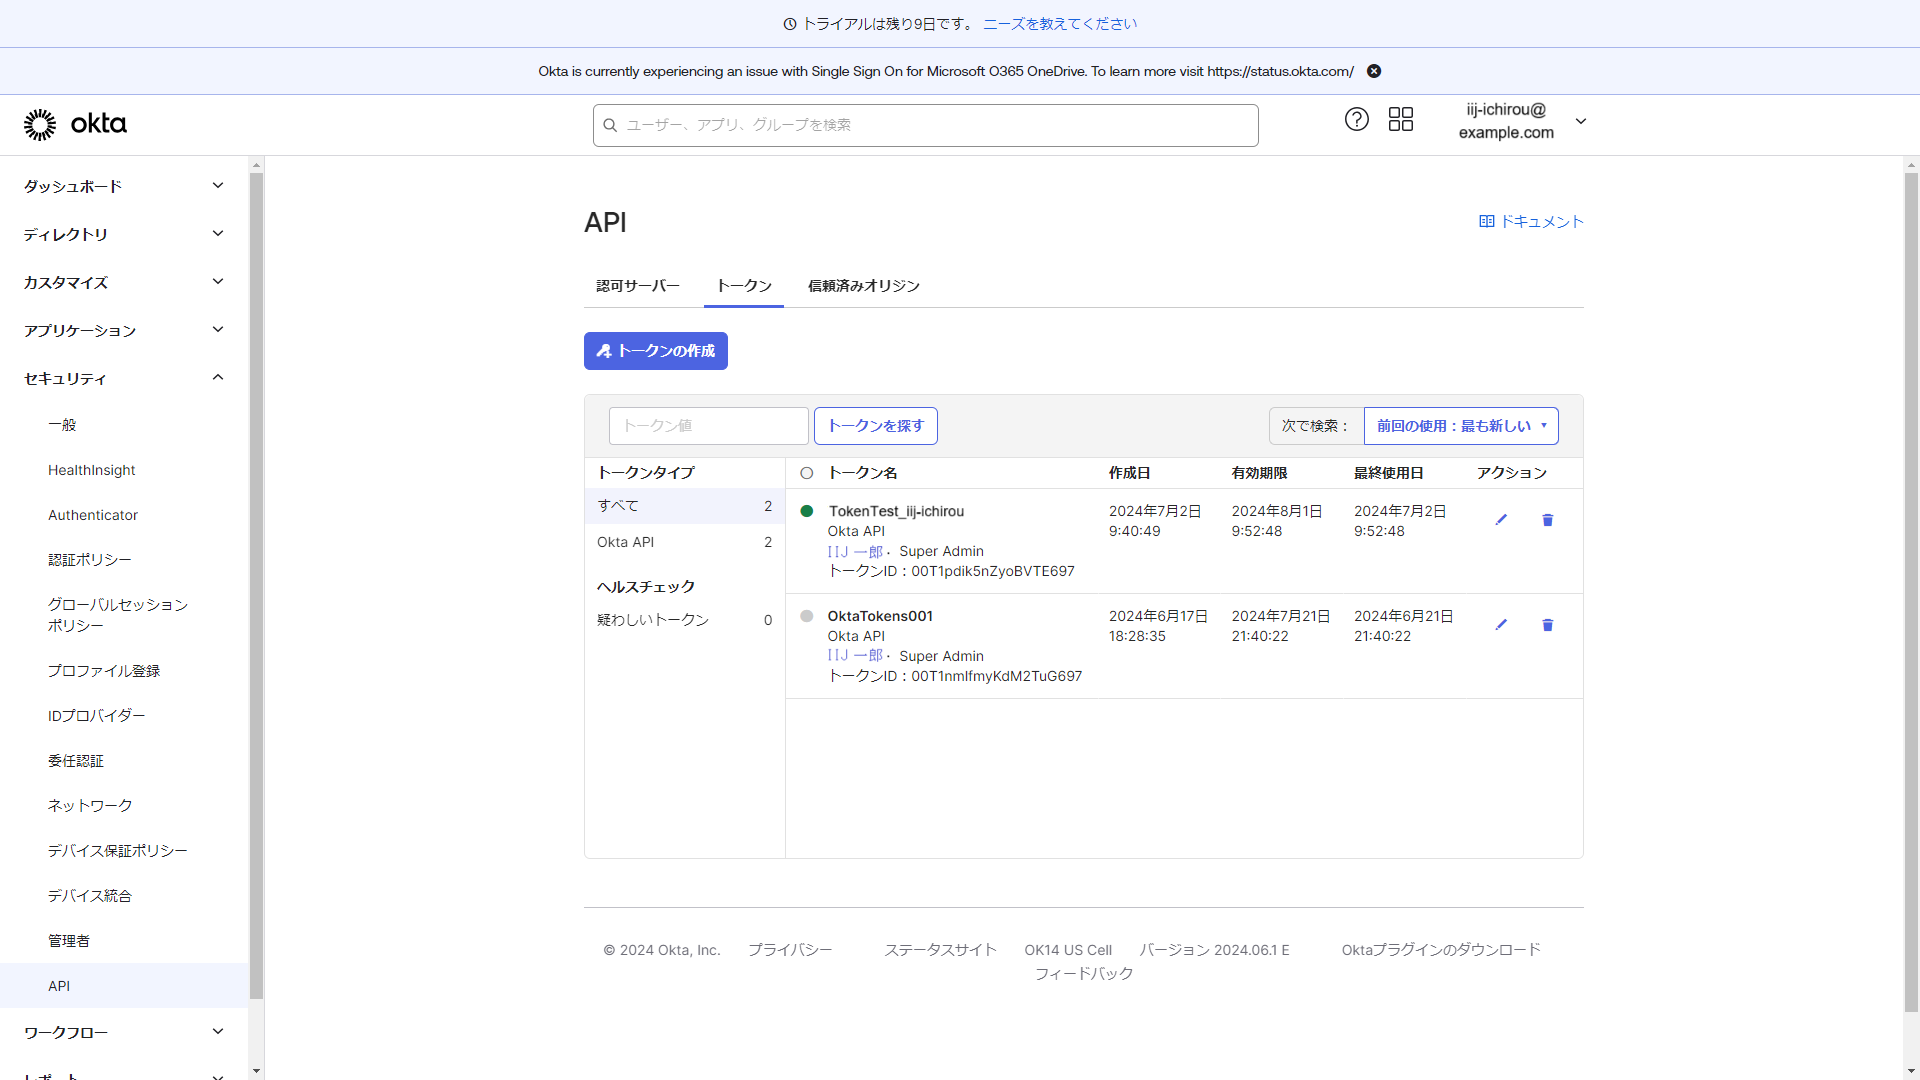Open the ニーズを教えてください link
Viewport: 1920px width, 1080px height.
1060,24
